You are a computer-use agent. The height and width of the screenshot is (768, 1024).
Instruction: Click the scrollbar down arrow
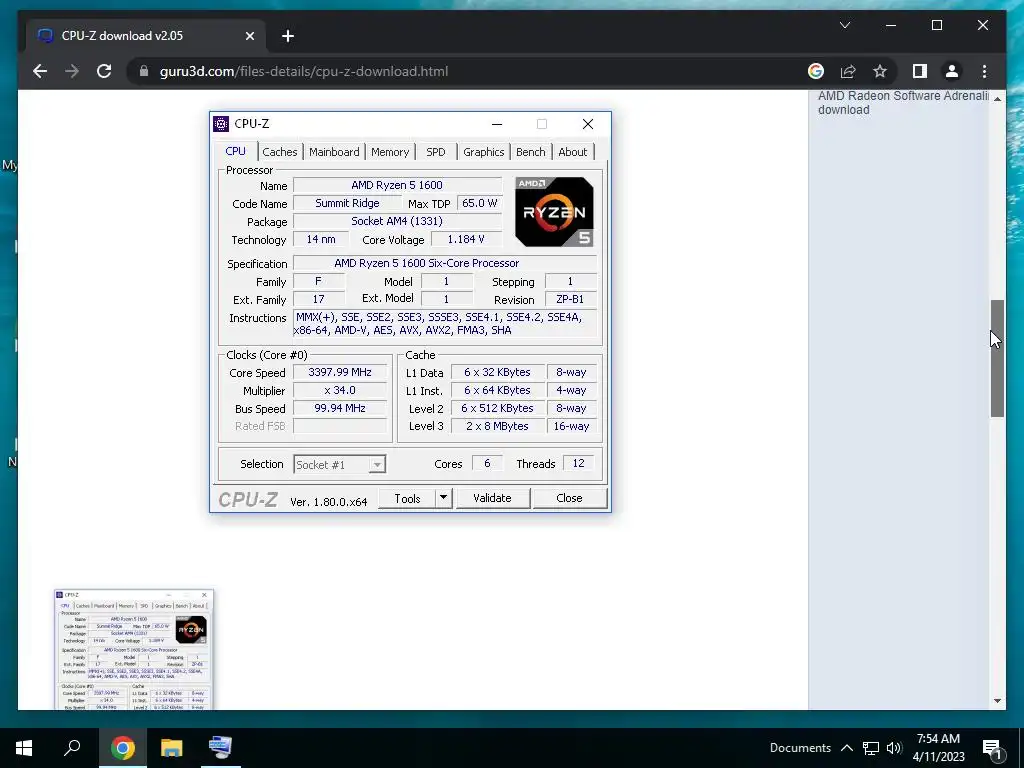997,701
